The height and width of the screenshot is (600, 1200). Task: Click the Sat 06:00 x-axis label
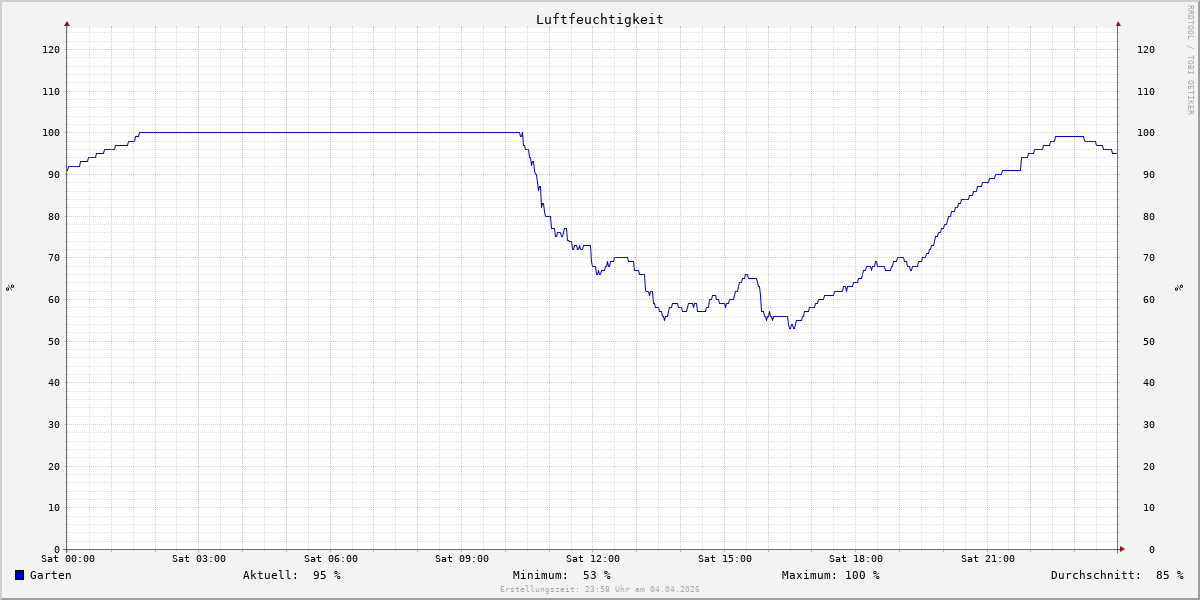coord(330,559)
